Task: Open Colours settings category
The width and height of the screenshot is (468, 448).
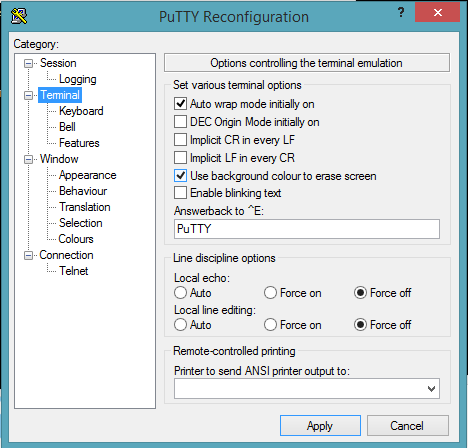Action: [76, 239]
